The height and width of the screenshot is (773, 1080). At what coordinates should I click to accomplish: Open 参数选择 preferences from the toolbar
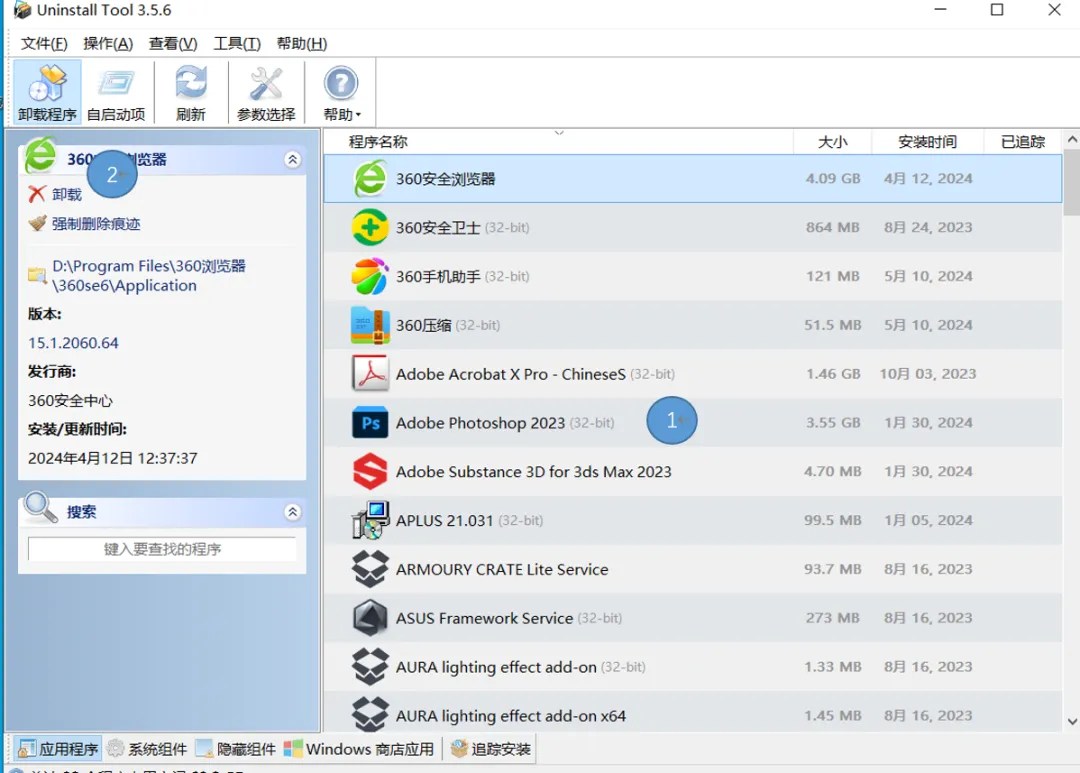[265, 92]
